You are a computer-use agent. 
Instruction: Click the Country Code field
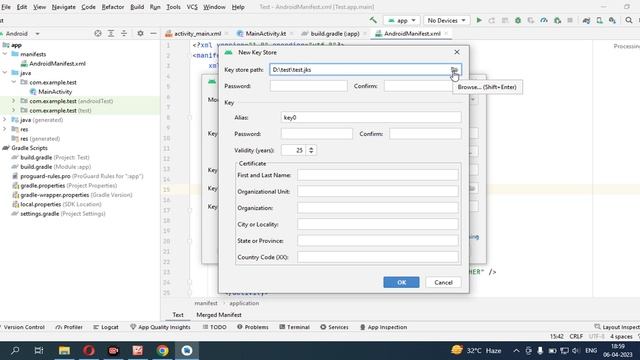click(378, 257)
